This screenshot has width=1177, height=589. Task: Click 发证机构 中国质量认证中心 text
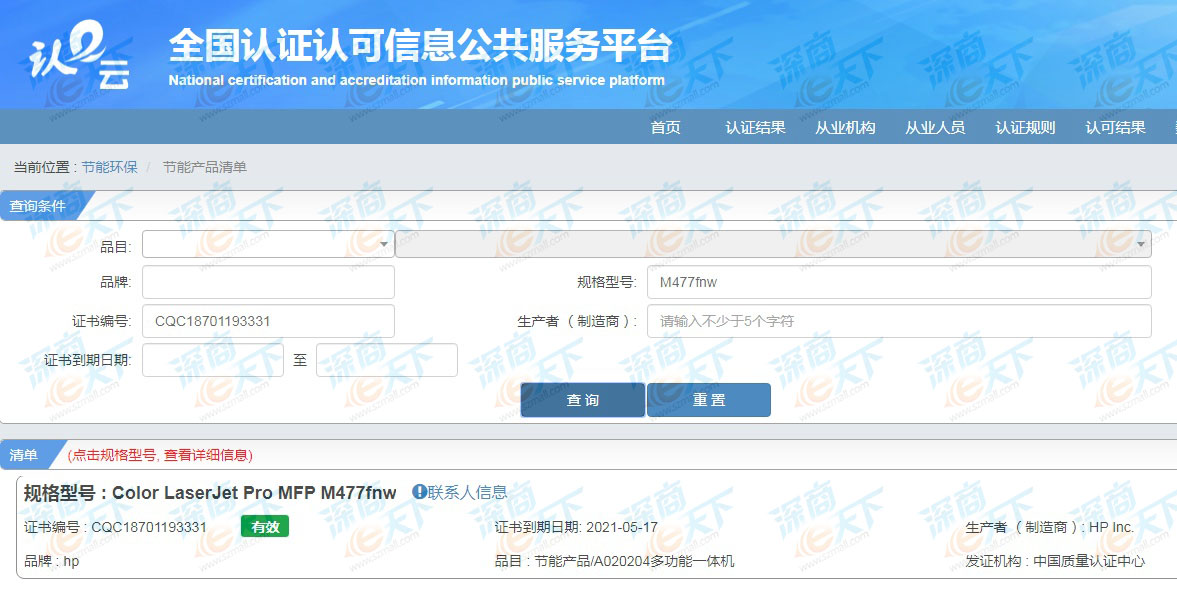point(1055,560)
